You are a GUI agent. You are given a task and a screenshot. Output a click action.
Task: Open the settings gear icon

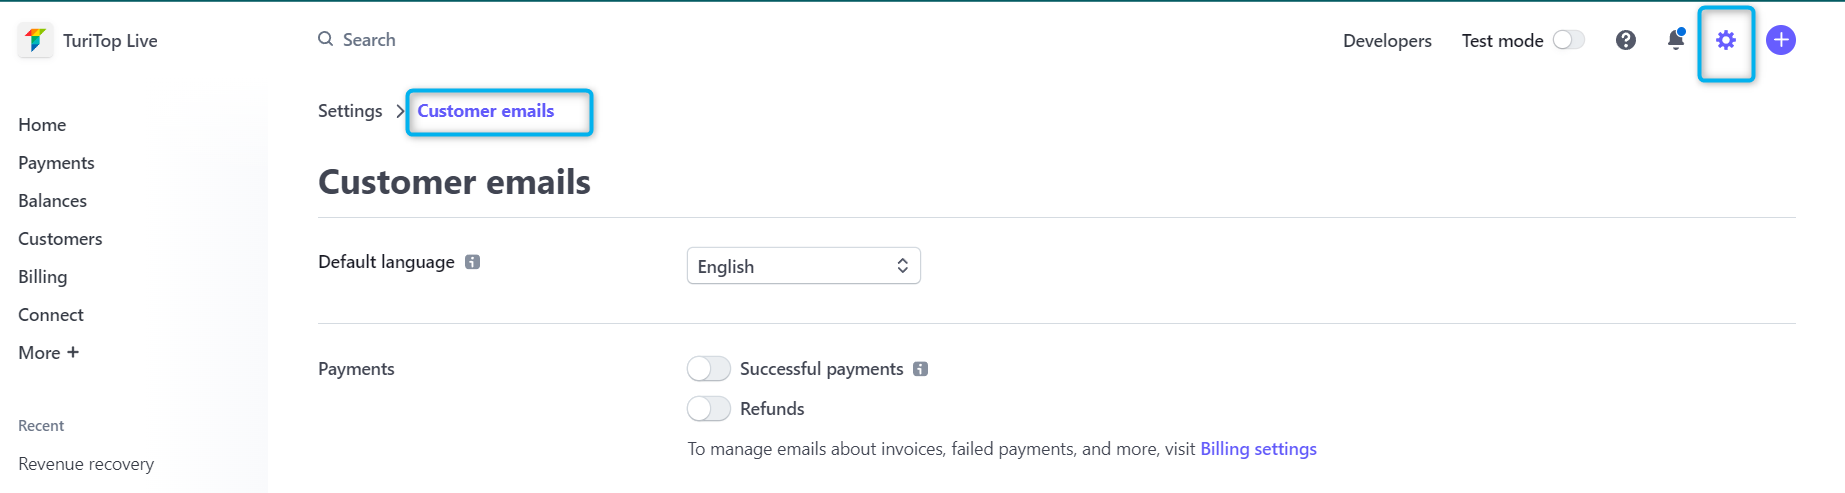point(1726,40)
